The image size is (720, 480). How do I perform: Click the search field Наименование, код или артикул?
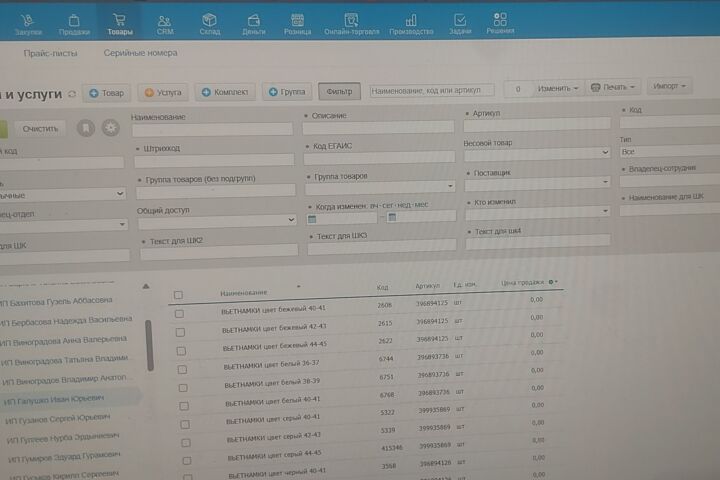432,90
